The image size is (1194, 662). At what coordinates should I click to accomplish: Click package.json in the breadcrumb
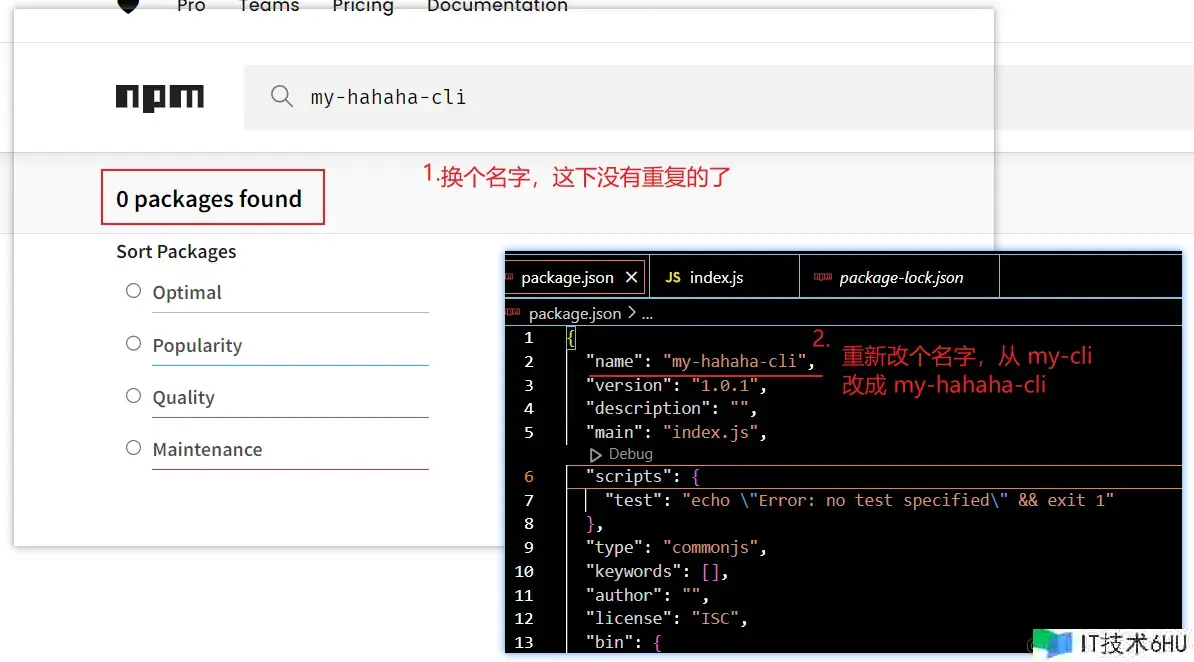575,313
